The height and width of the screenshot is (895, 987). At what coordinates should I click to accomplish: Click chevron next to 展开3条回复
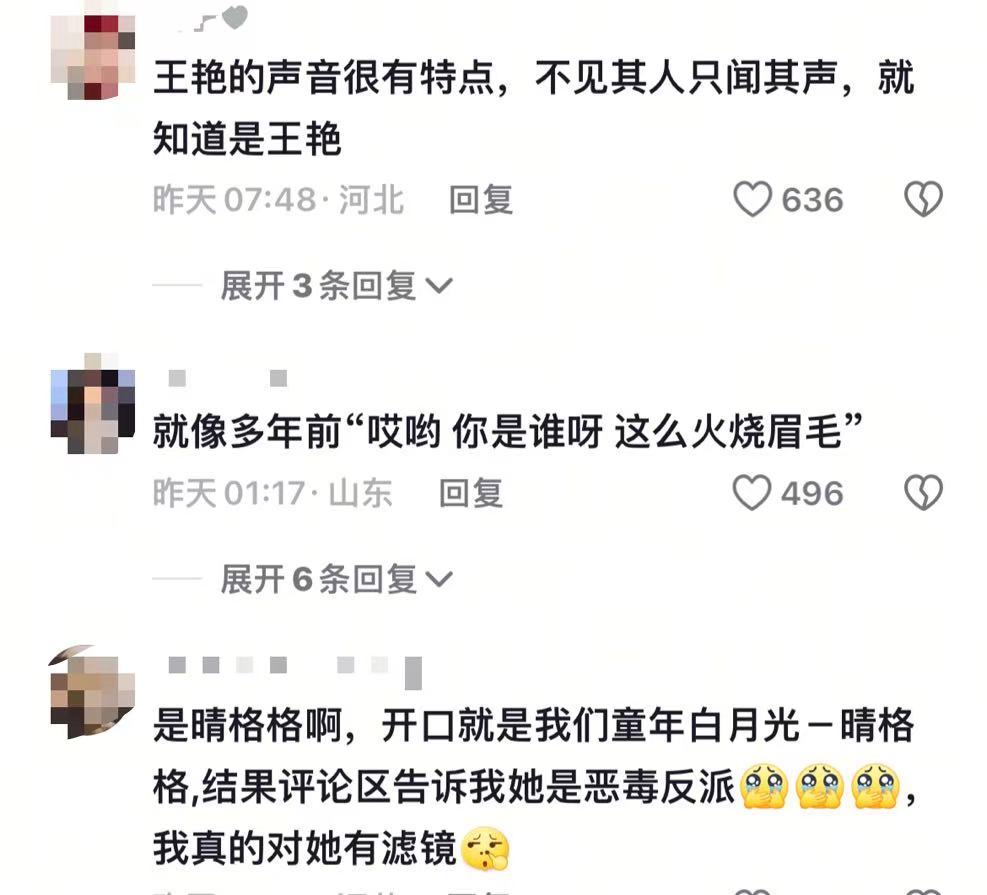(439, 286)
